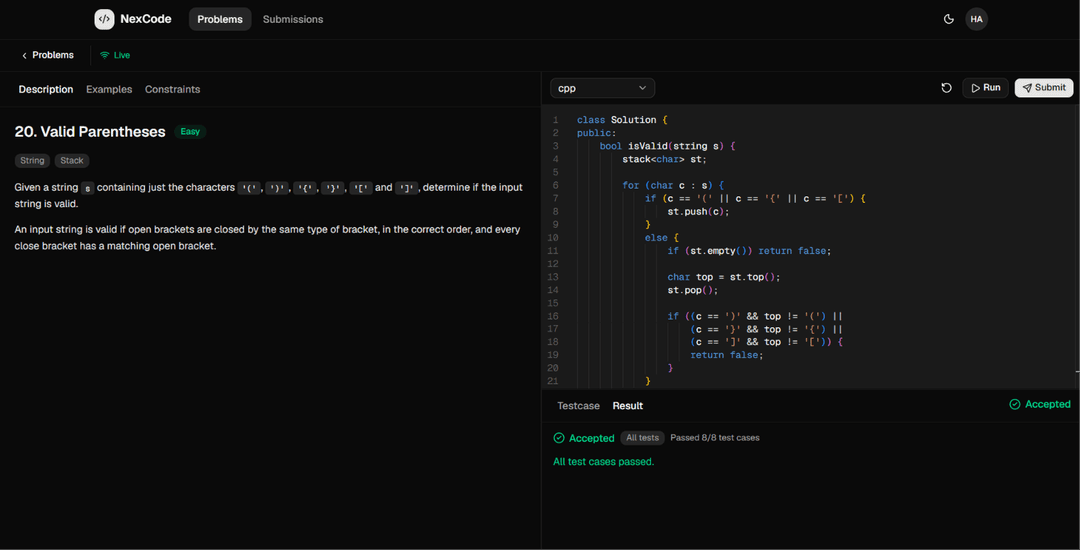Click code line 'return false;' on line 19

pos(727,355)
